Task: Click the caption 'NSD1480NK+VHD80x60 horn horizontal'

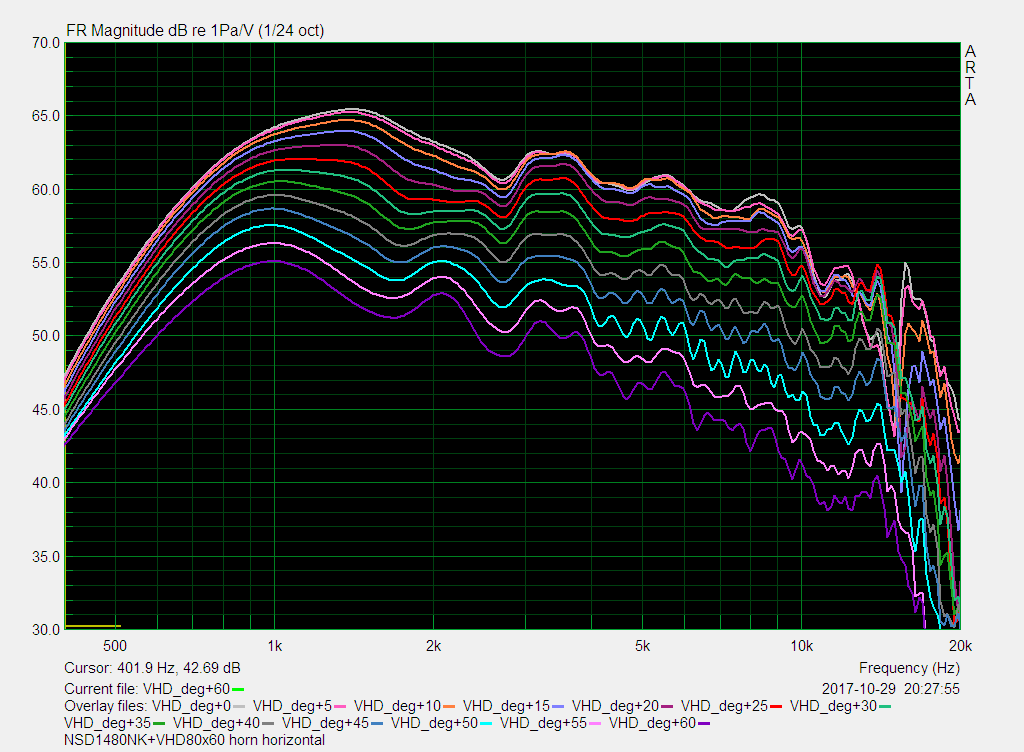Action: click(195, 740)
